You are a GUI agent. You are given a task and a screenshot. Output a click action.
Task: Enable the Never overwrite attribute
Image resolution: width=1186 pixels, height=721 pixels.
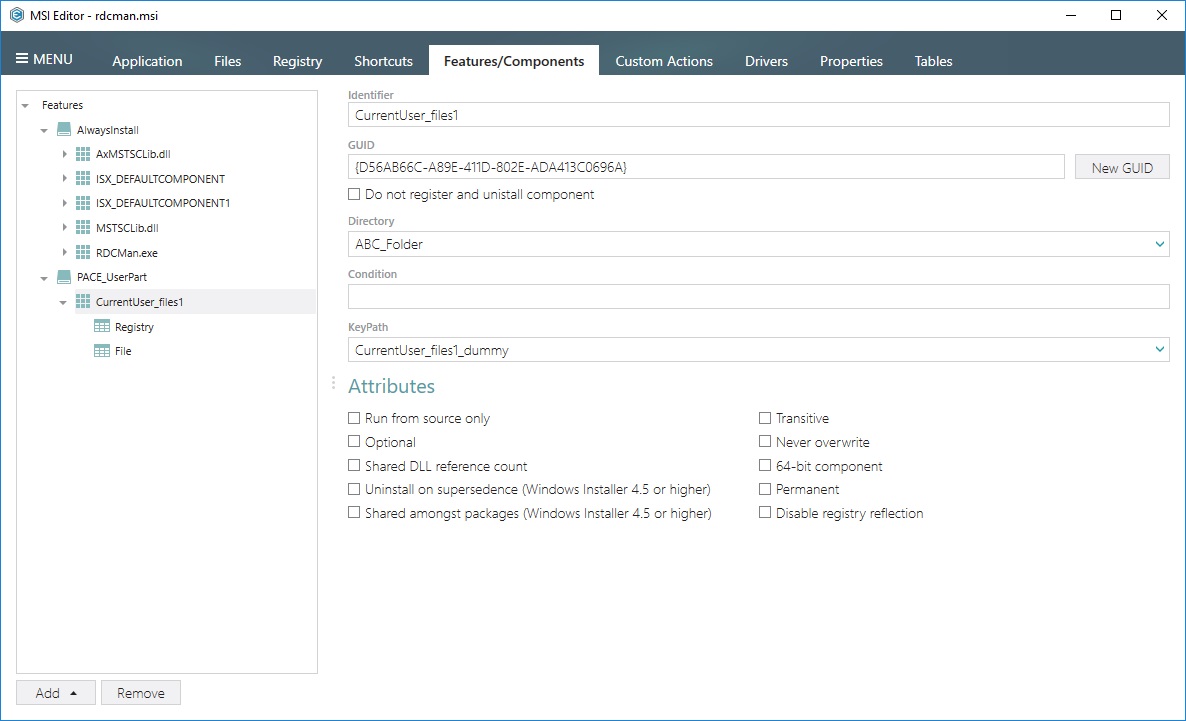(x=765, y=442)
